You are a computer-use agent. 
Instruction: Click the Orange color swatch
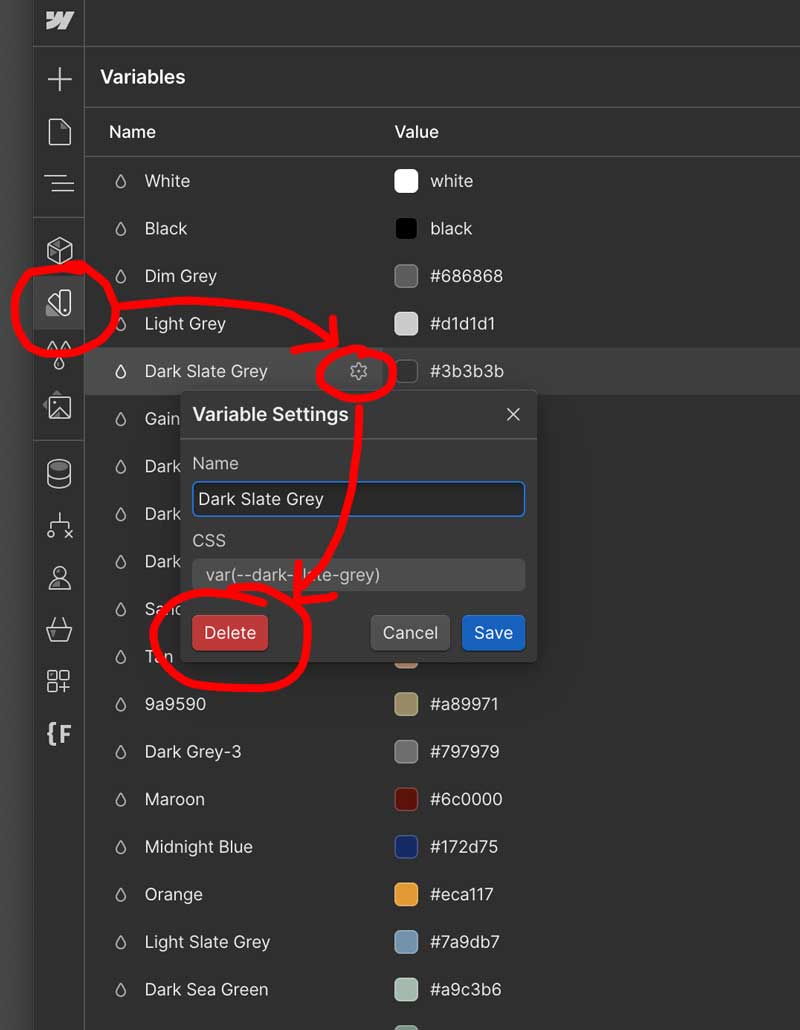point(406,894)
